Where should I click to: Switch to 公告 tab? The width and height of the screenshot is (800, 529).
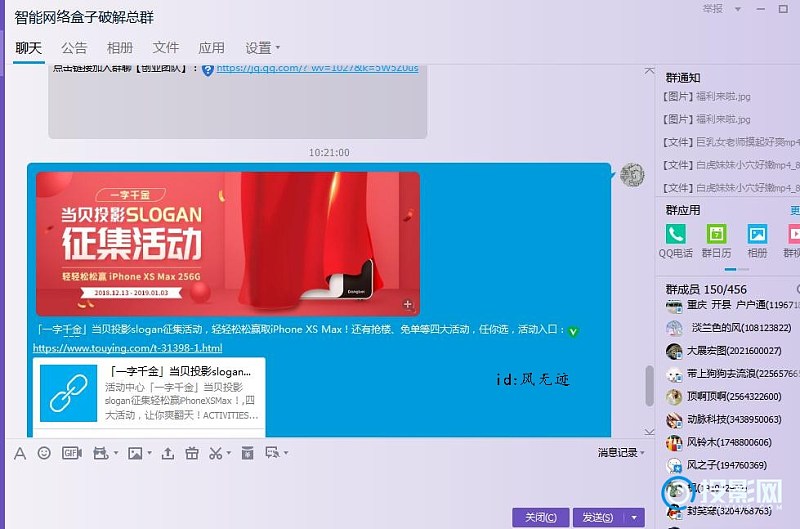click(74, 48)
